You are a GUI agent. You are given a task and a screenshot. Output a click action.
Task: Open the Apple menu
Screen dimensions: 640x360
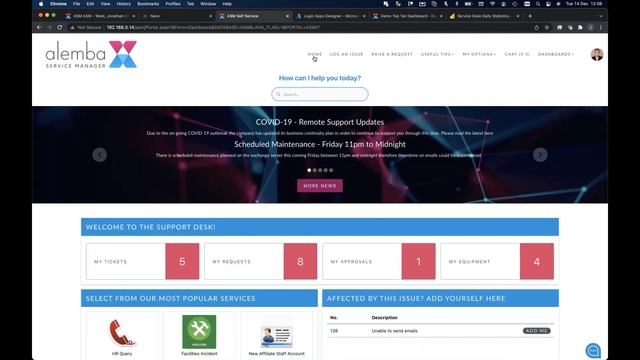[41, 4]
